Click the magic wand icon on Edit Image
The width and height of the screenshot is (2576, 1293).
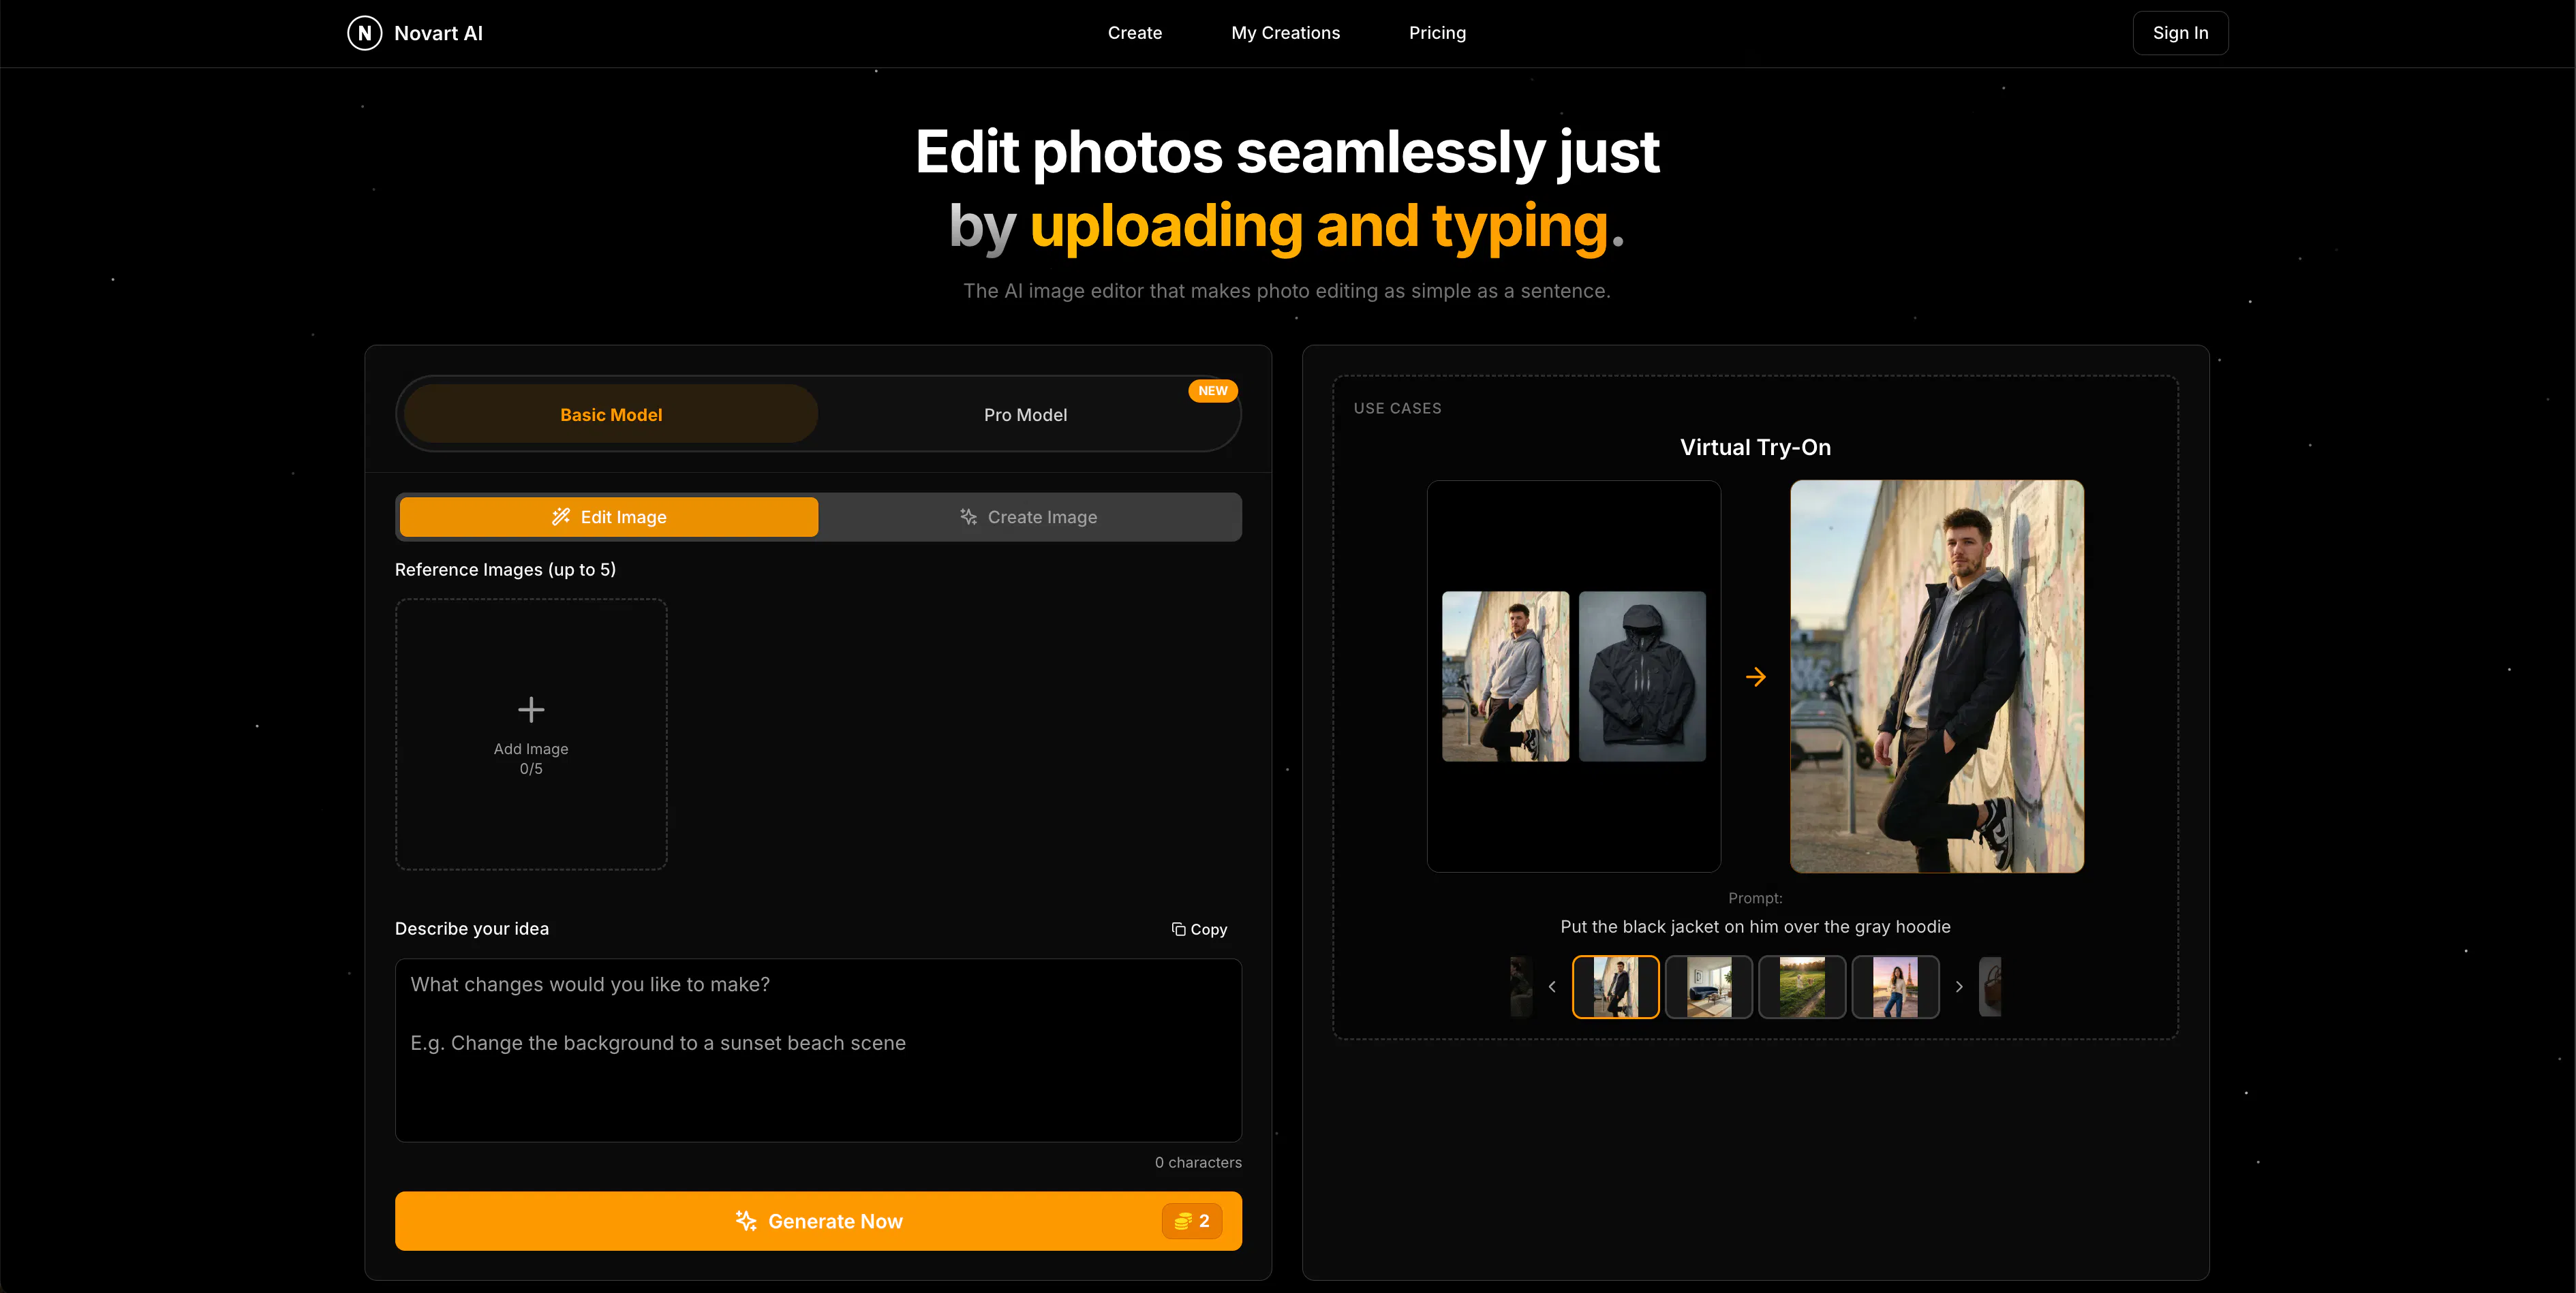pos(561,517)
